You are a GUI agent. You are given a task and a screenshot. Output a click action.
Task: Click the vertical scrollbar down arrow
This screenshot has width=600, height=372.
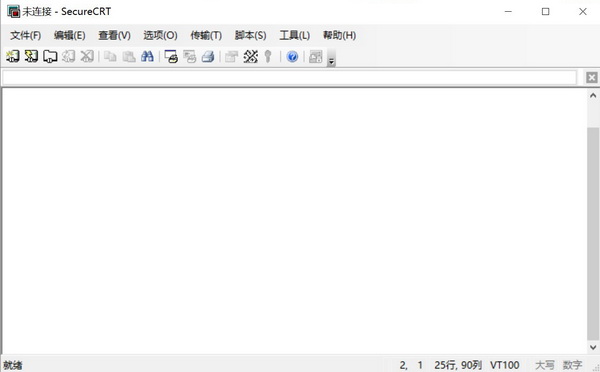point(593,348)
